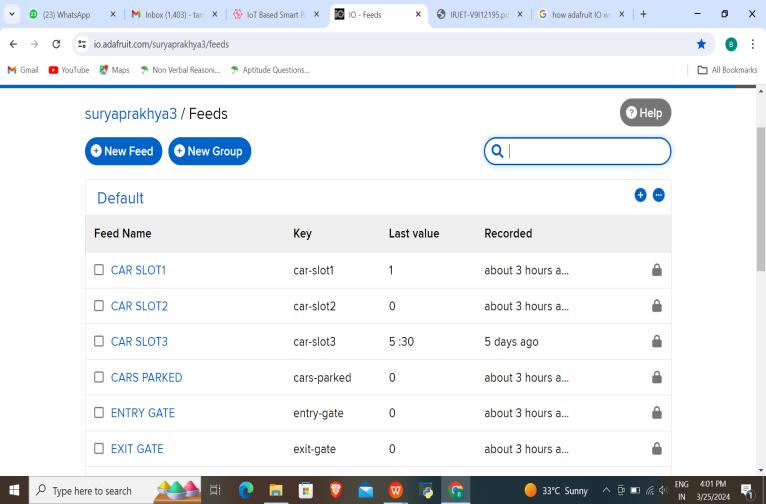766x504 pixels.
Task: Open the CARS PARKED feed
Action: 147,377
